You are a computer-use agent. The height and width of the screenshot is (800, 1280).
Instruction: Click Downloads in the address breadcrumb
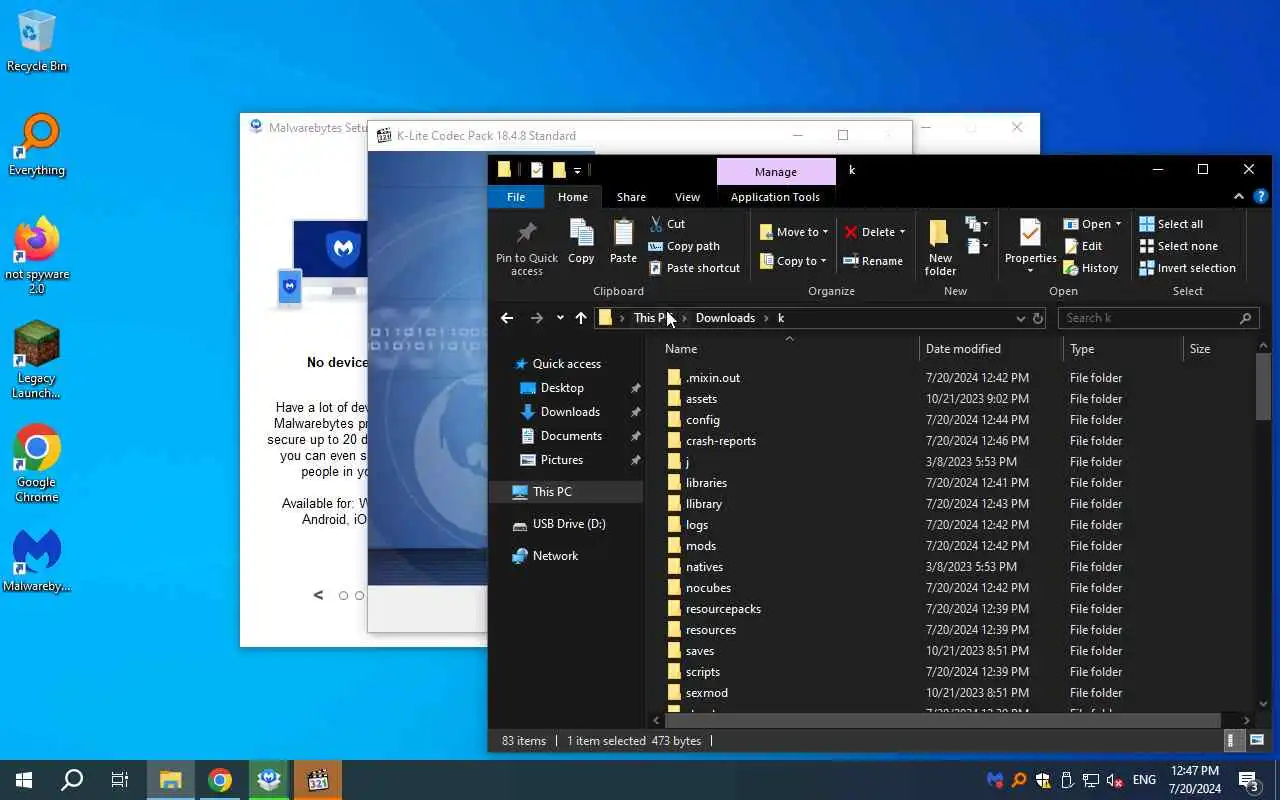(x=725, y=318)
